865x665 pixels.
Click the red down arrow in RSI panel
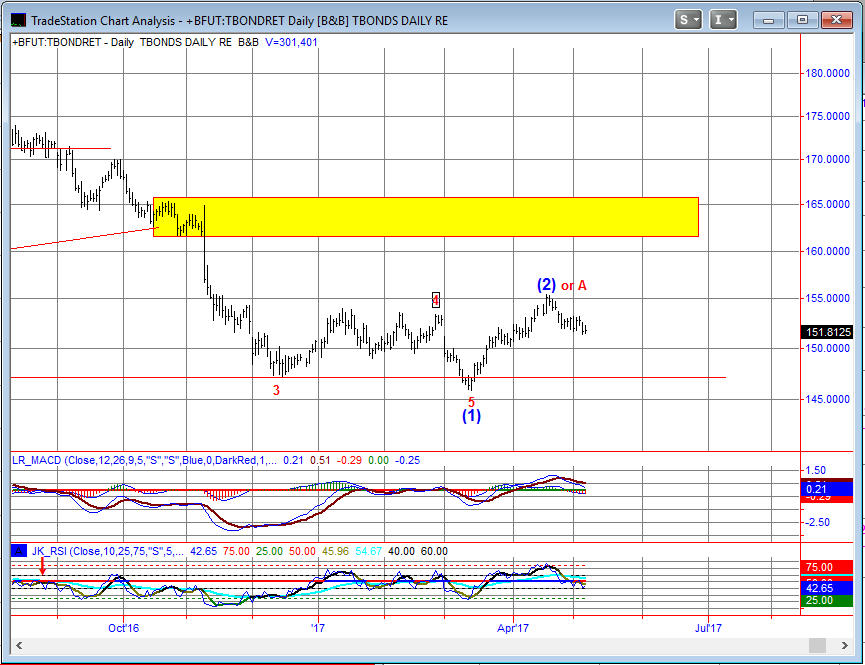(x=42, y=566)
